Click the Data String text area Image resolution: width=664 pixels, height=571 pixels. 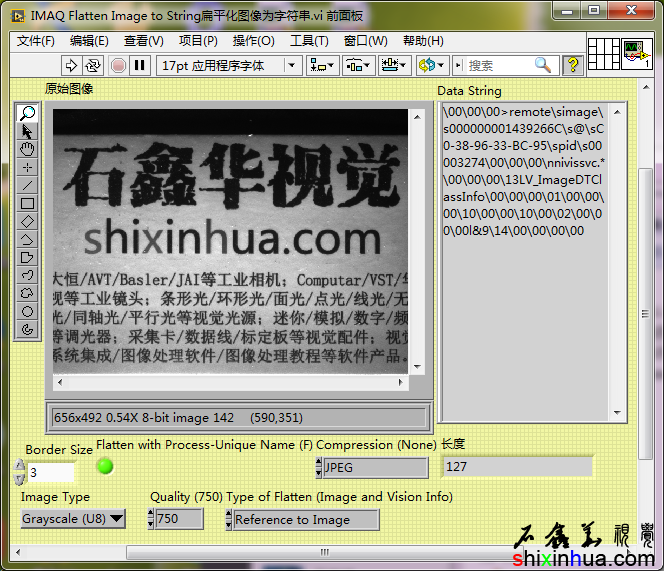(525, 262)
